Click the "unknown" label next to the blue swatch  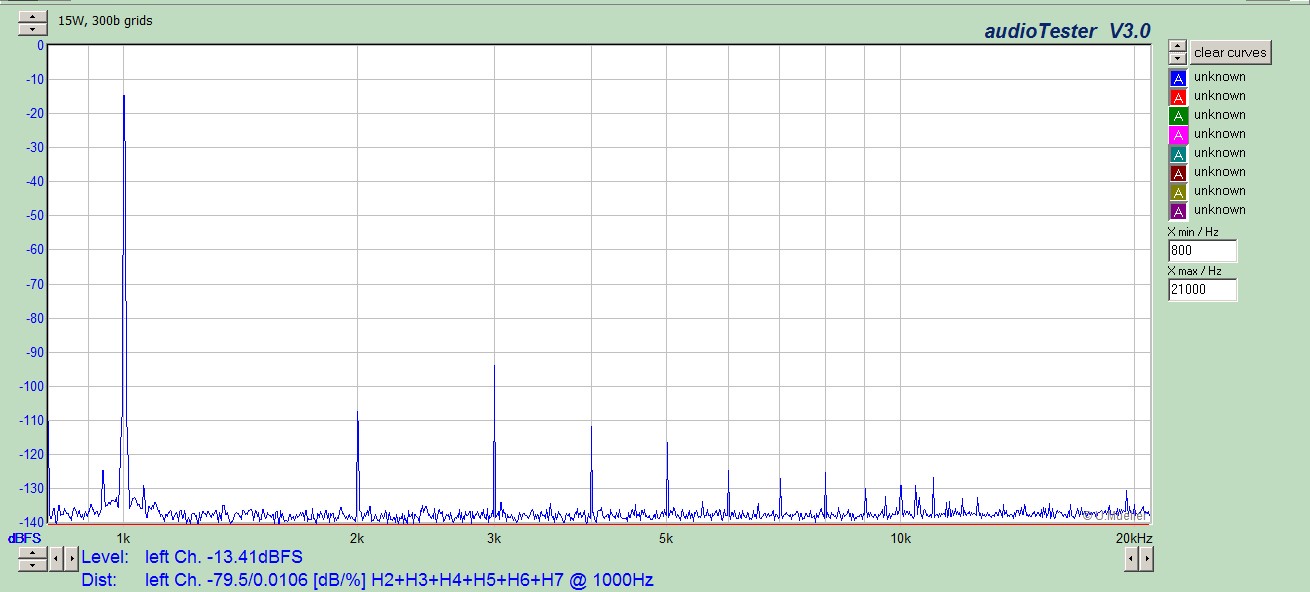tap(1220, 77)
